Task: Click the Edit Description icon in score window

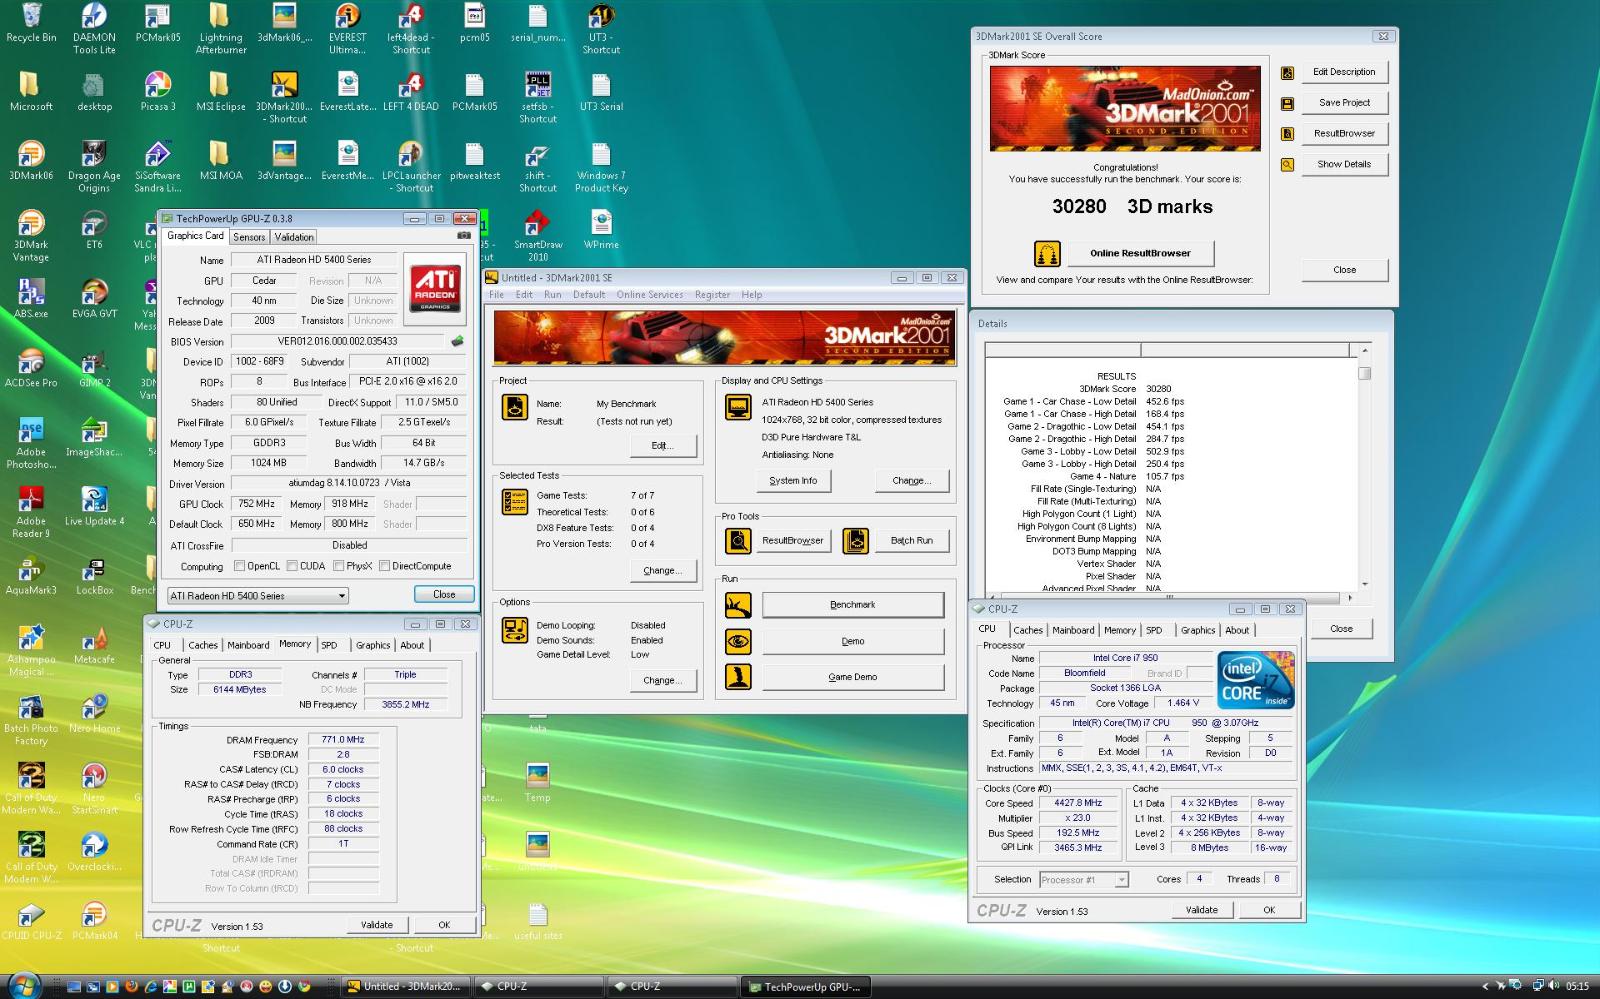Action: coord(1287,73)
